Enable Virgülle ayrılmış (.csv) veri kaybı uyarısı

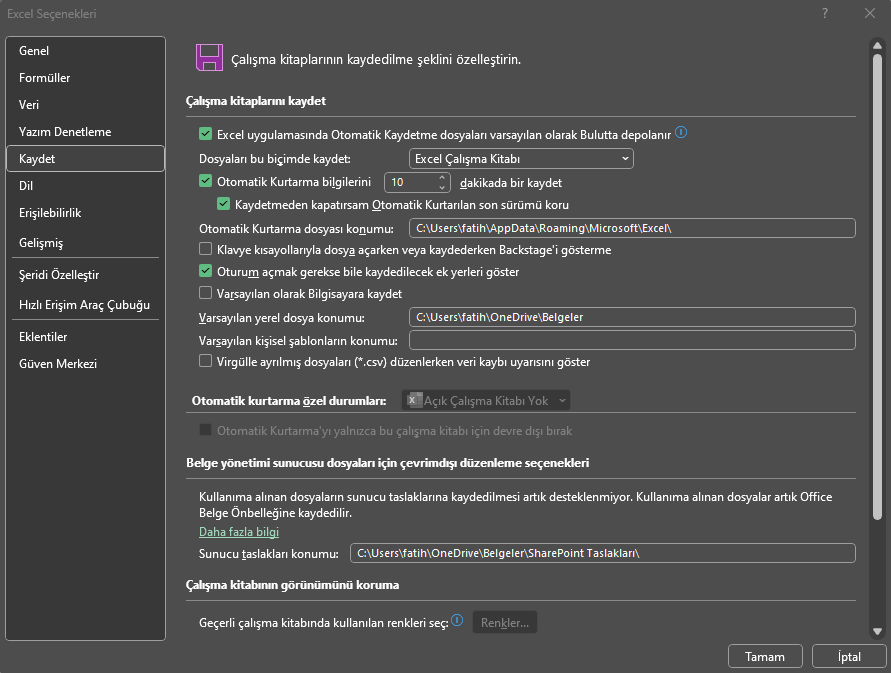205,362
